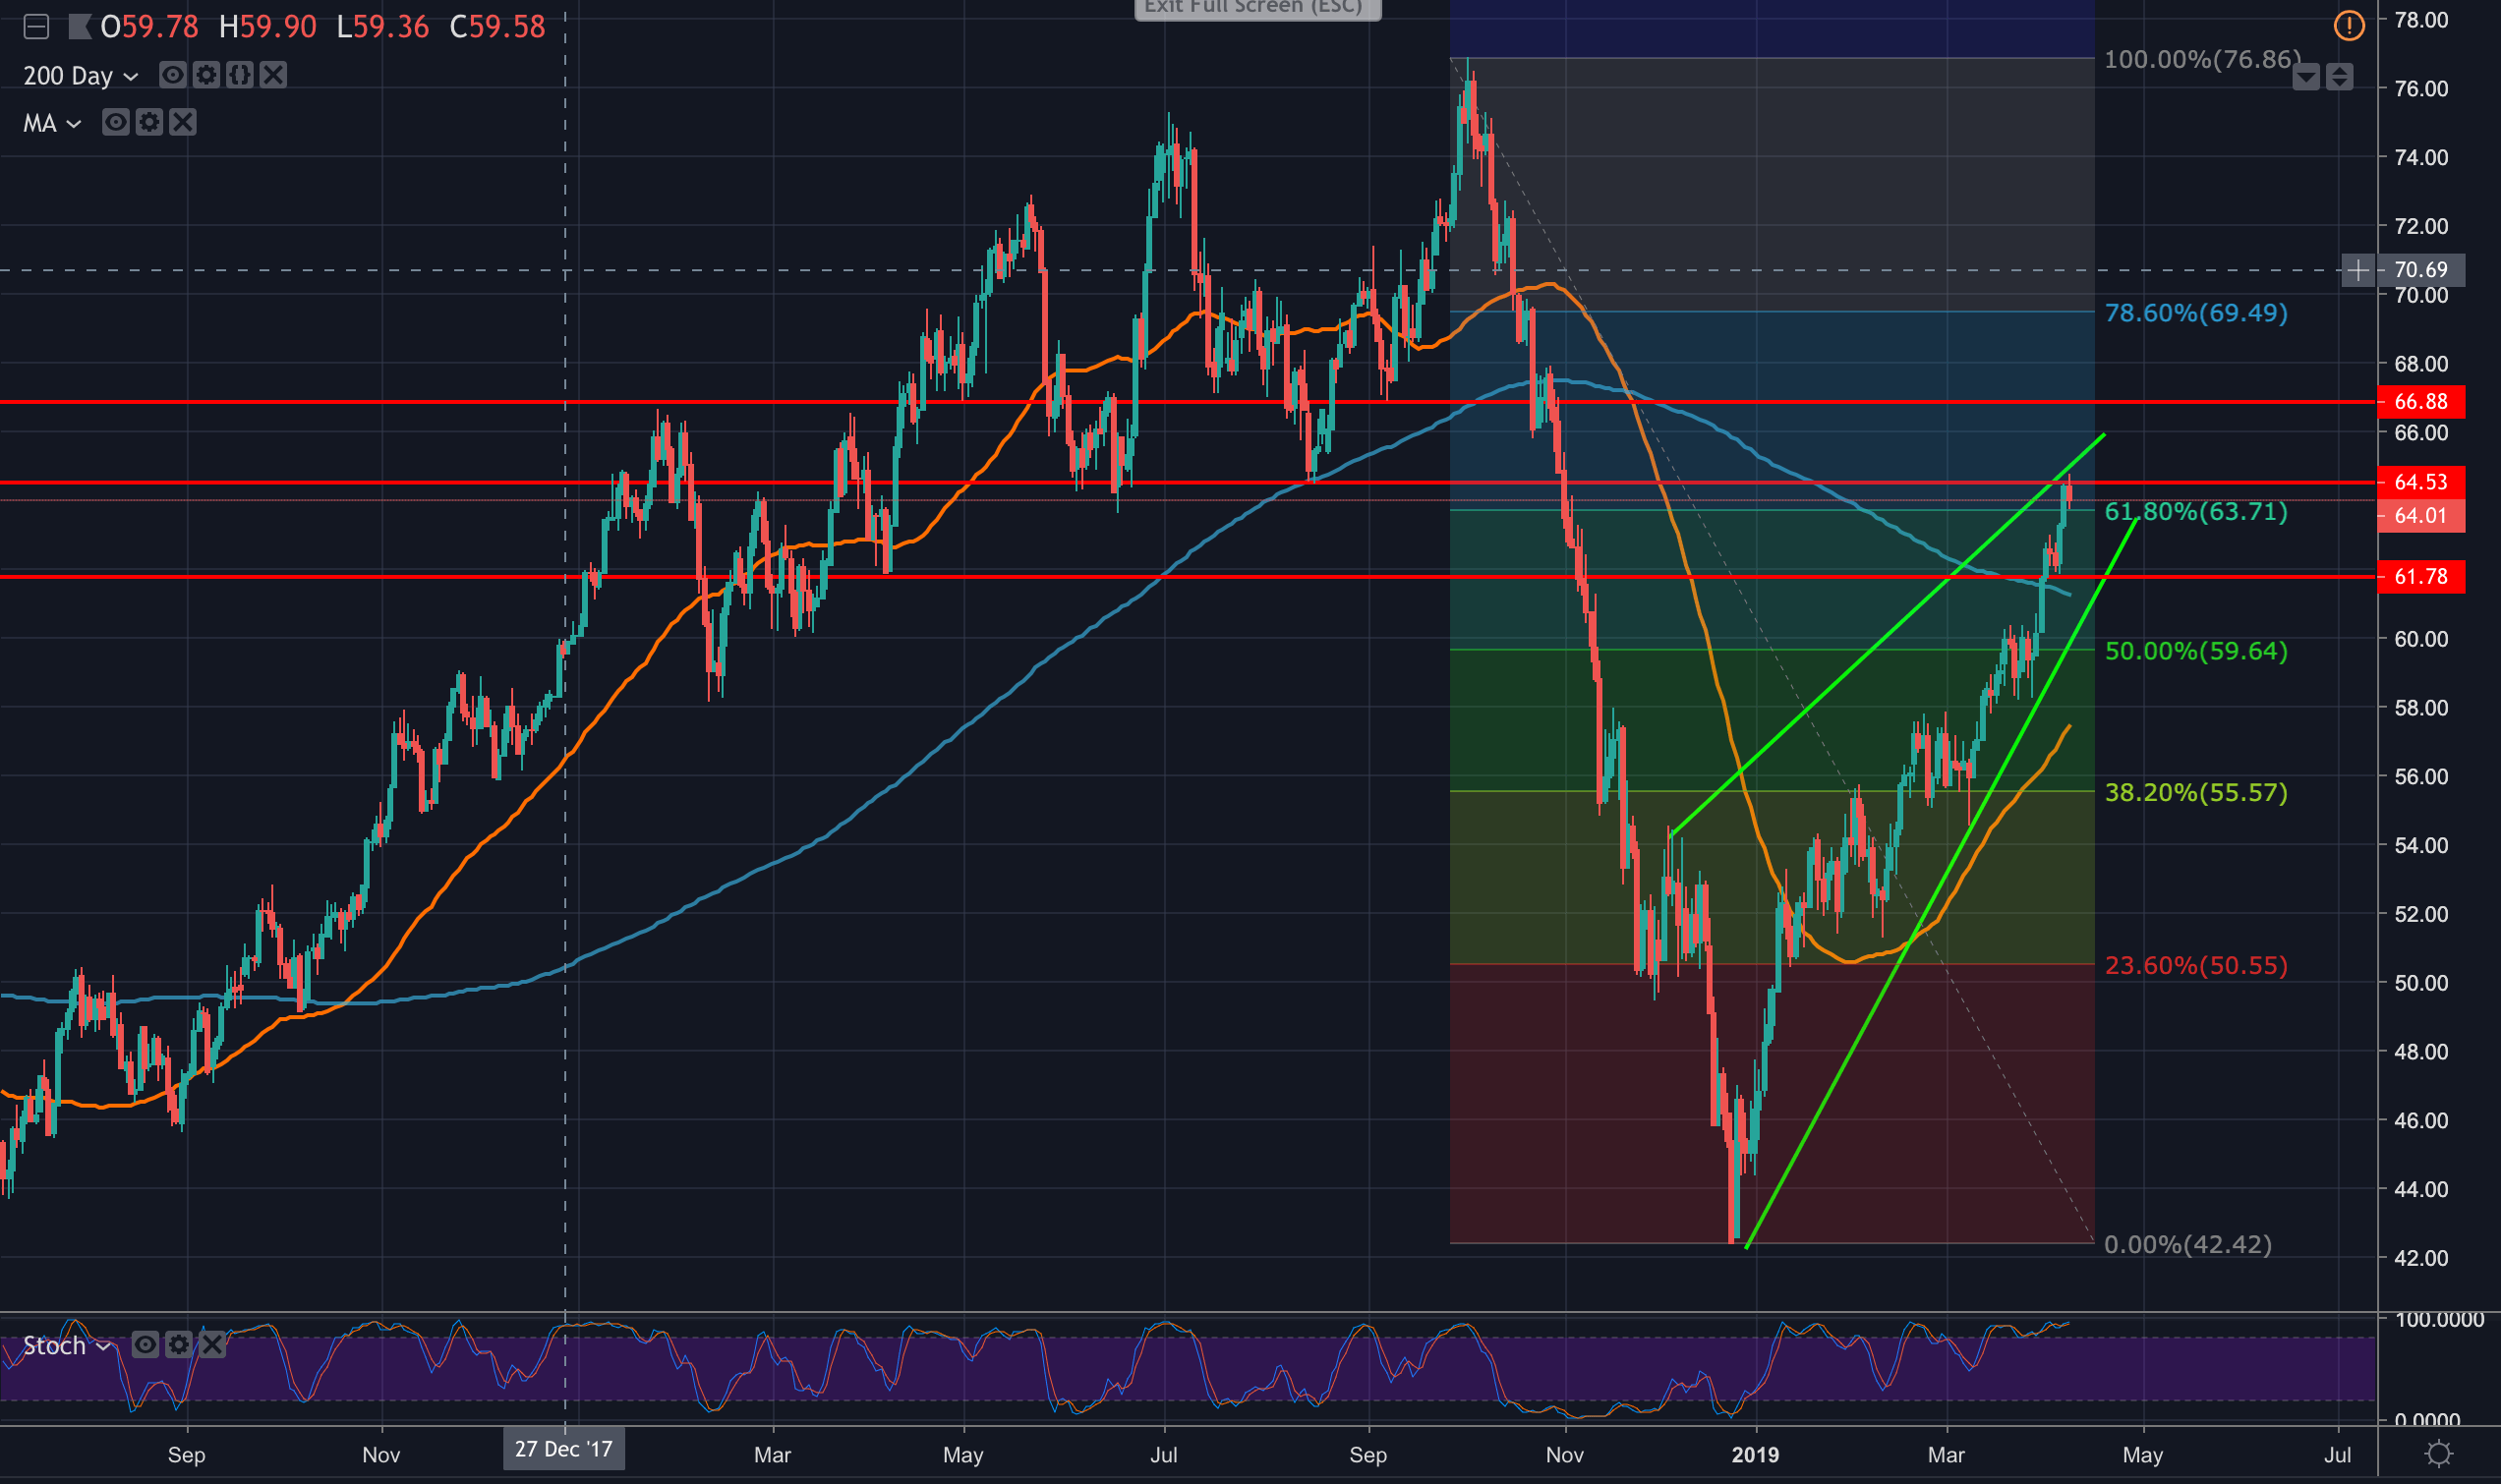Click the May 2019 label on time axis
The width and height of the screenshot is (2501, 1484).
2142,1455
